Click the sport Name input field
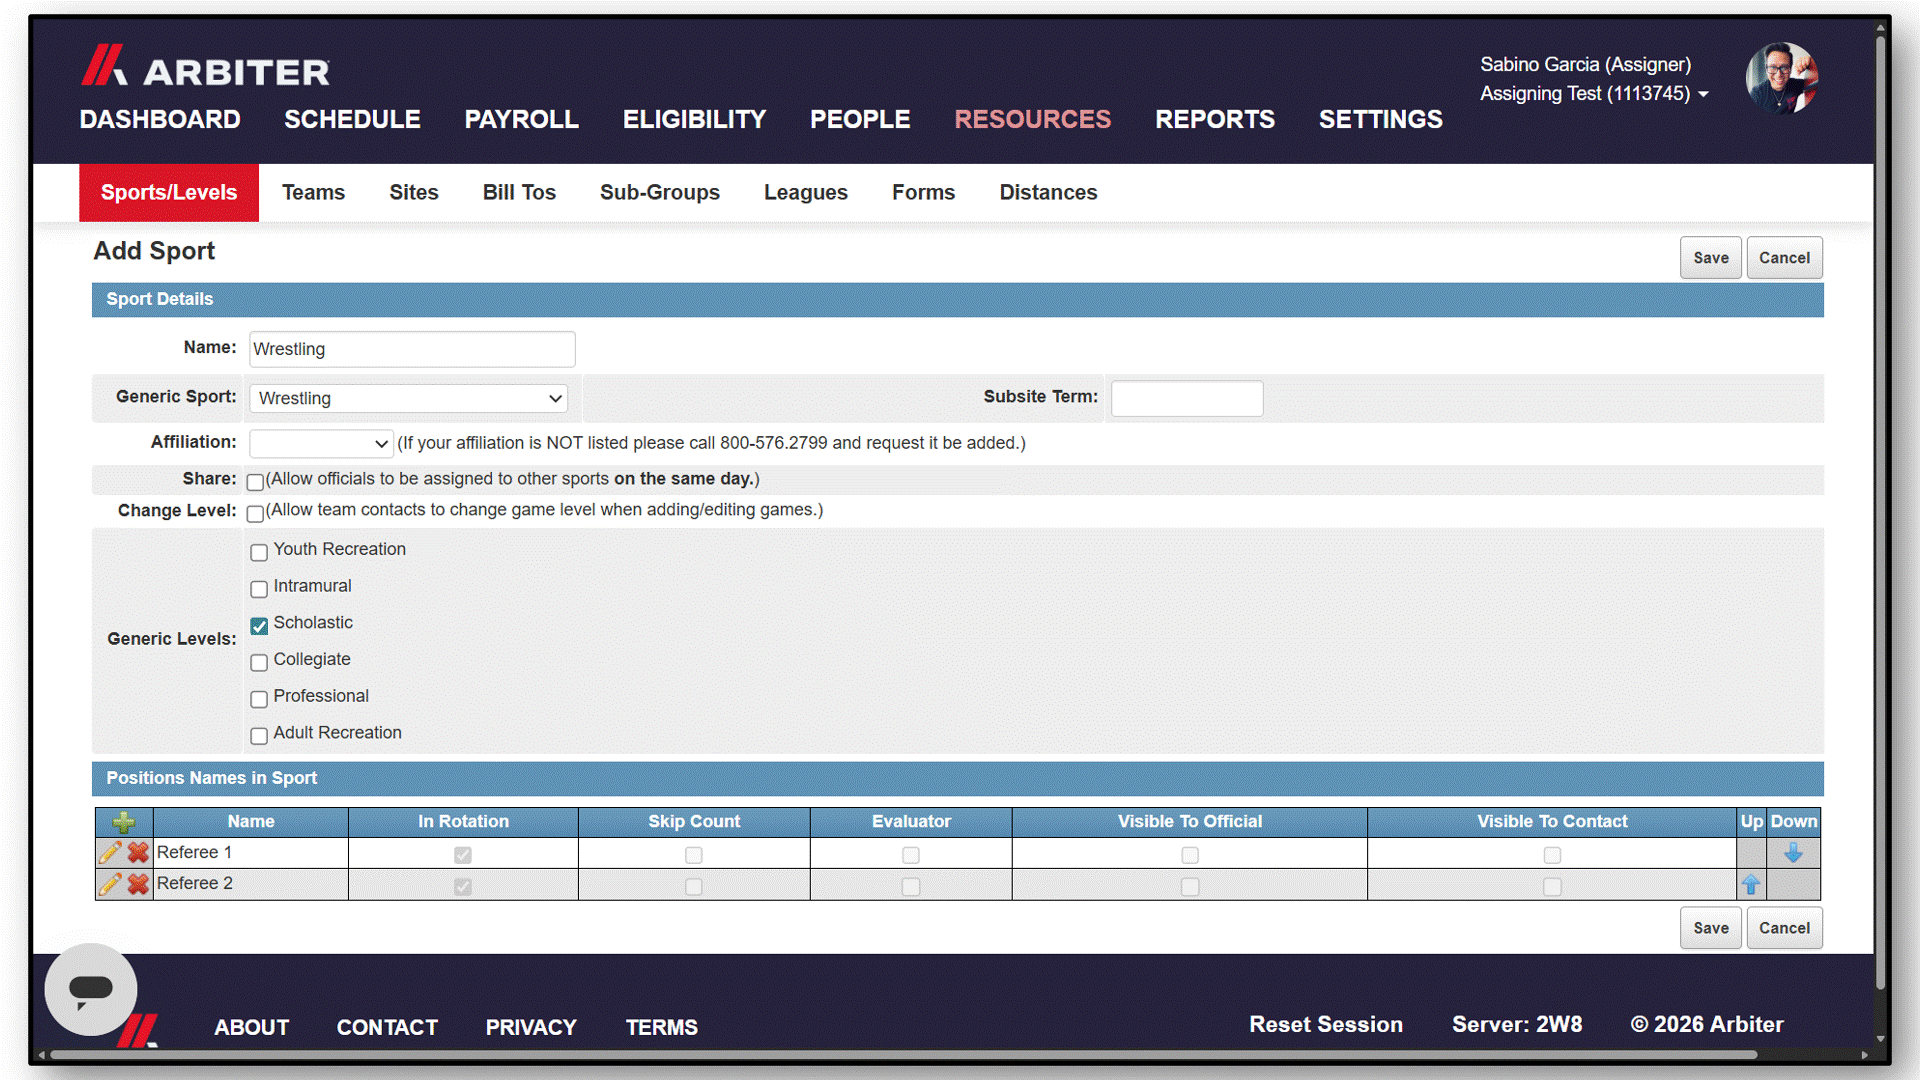This screenshot has height=1080, width=1920. point(412,349)
